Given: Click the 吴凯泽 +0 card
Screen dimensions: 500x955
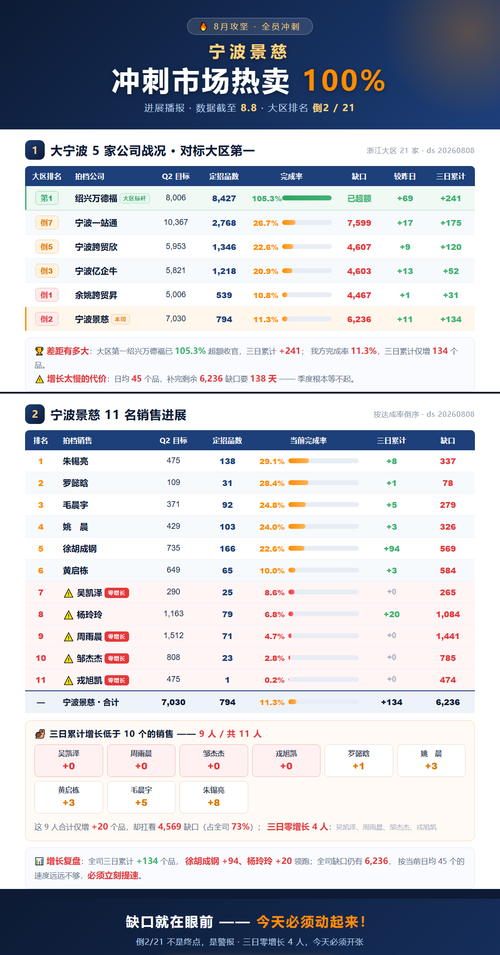Looking at the screenshot, I should [69, 761].
